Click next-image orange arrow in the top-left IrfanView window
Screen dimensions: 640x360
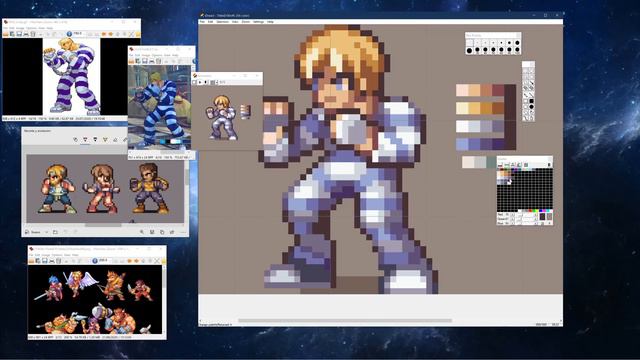(x=110, y=34)
